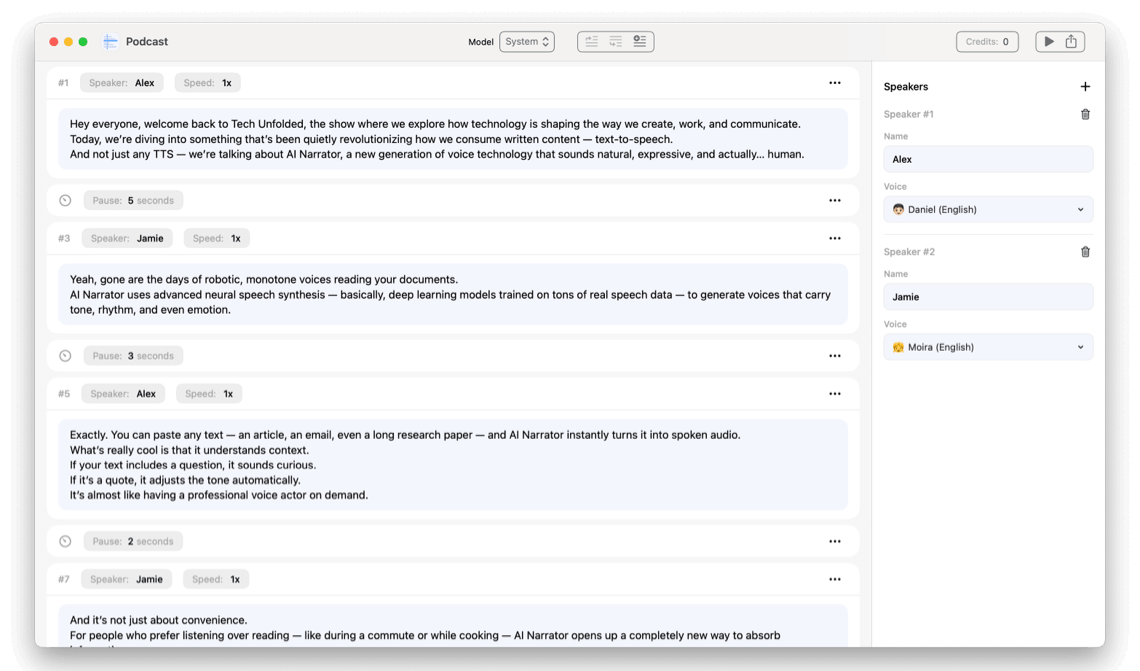Change Speed 1x on segment #3

(x=216, y=238)
